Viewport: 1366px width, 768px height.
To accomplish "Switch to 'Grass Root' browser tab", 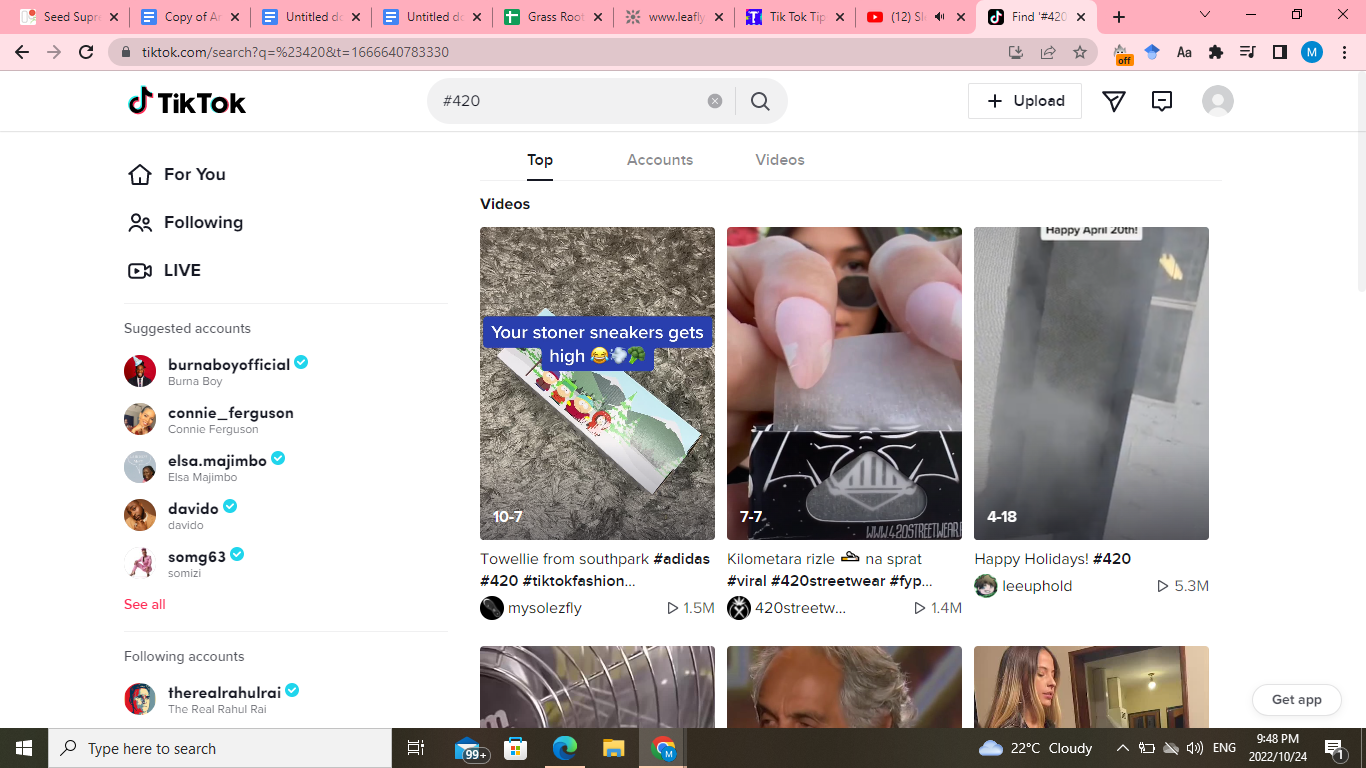I will 552,17.
